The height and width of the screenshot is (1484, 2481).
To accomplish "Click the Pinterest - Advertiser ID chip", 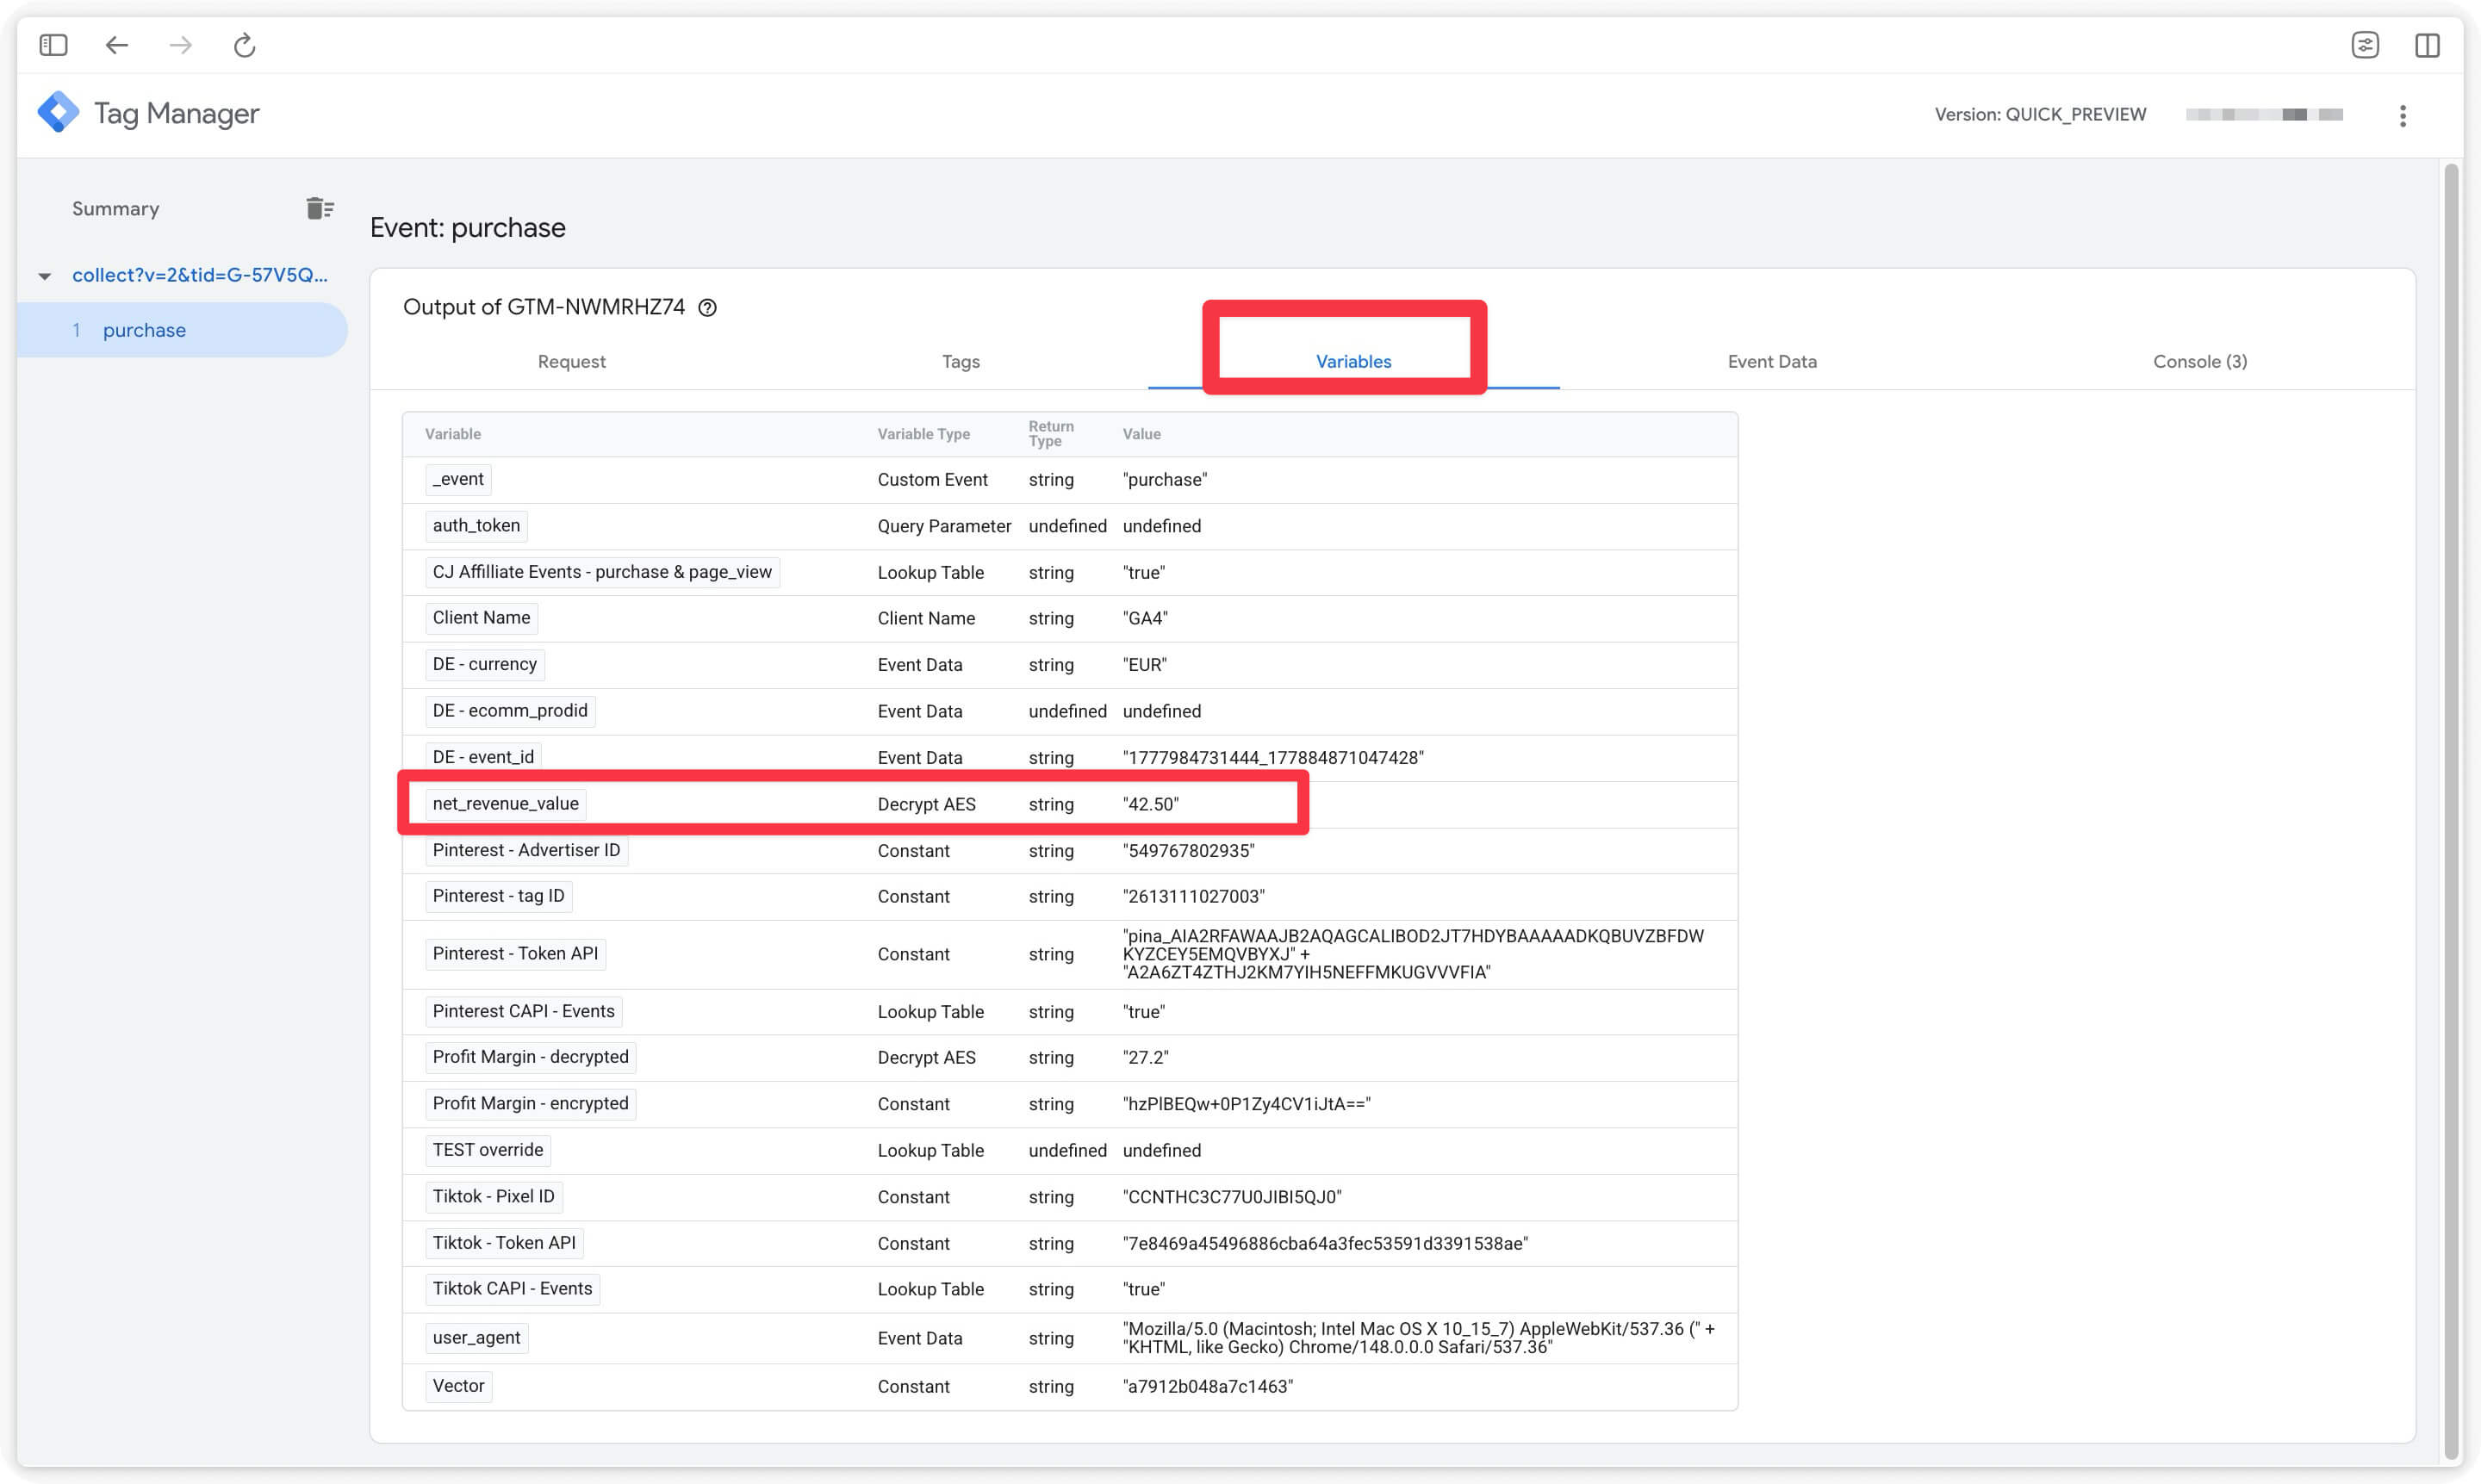I will 526,850.
